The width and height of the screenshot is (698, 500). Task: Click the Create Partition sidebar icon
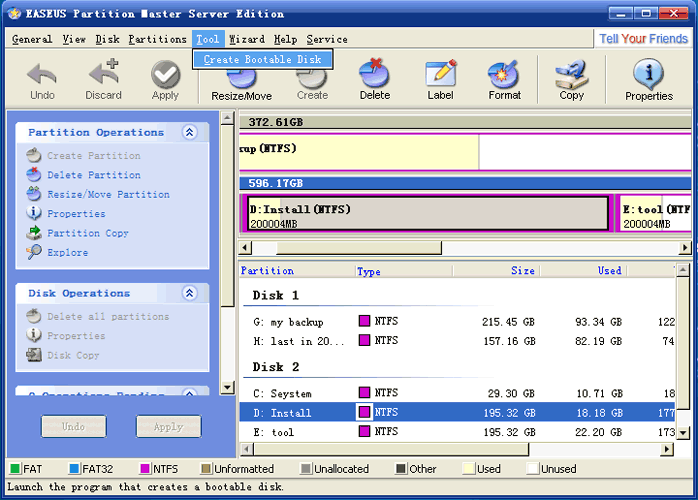tap(33, 155)
